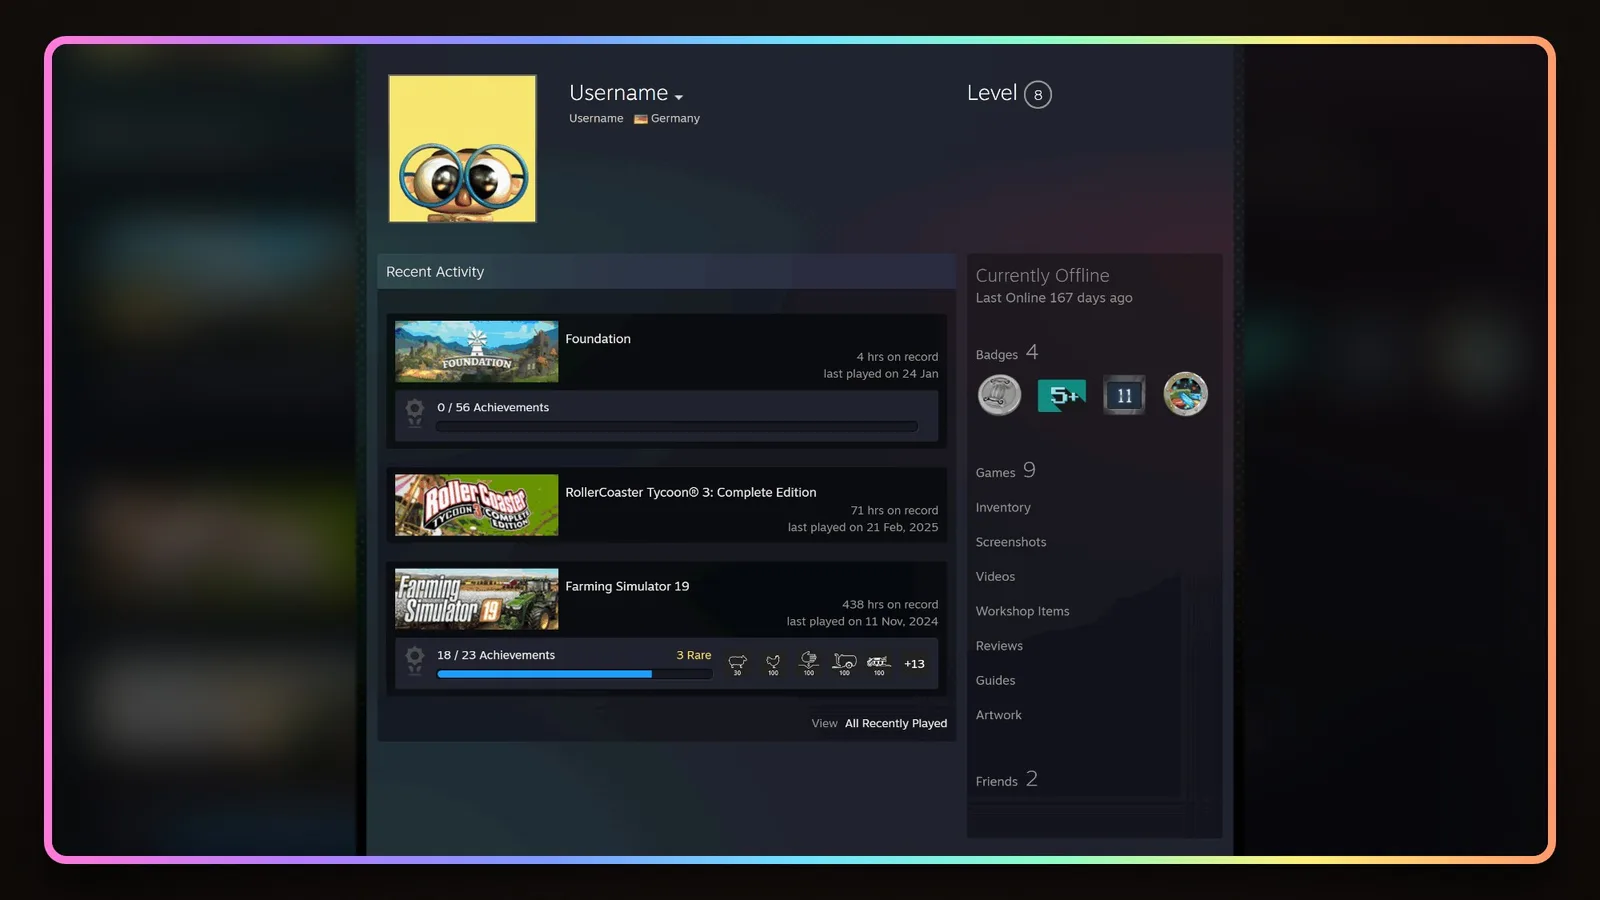
Task: Open the colorful round porthole badge
Action: 1186,394
